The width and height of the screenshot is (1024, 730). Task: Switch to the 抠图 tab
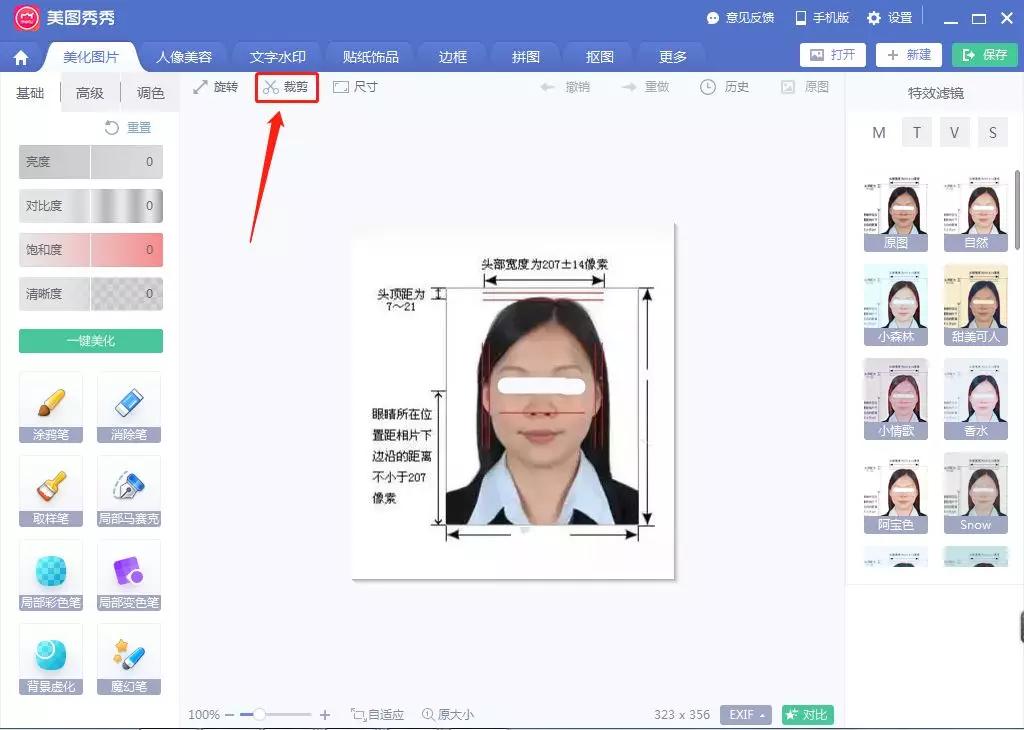point(600,57)
